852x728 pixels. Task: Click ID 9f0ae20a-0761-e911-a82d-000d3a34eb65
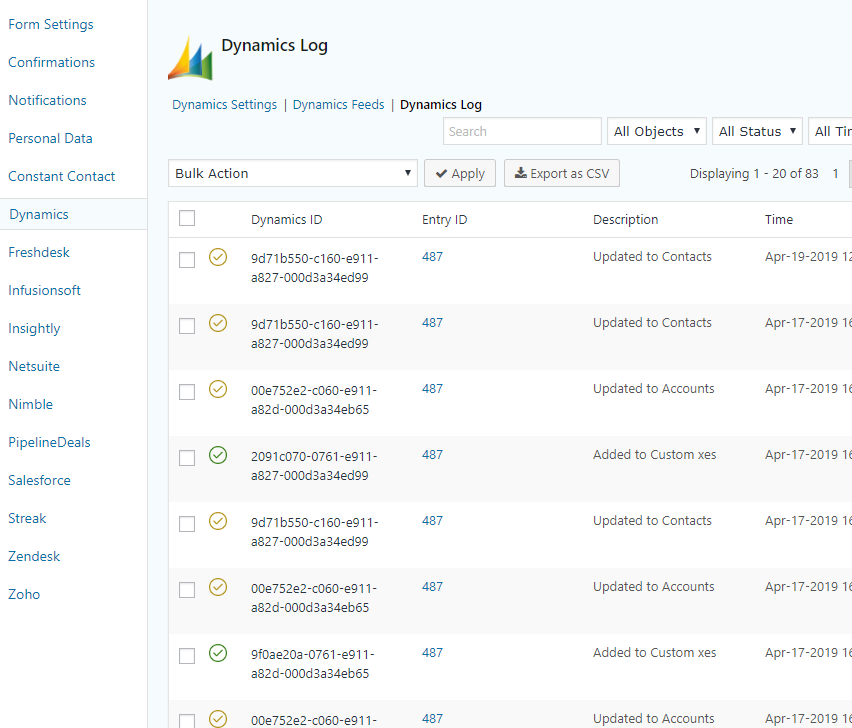(x=312, y=664)
